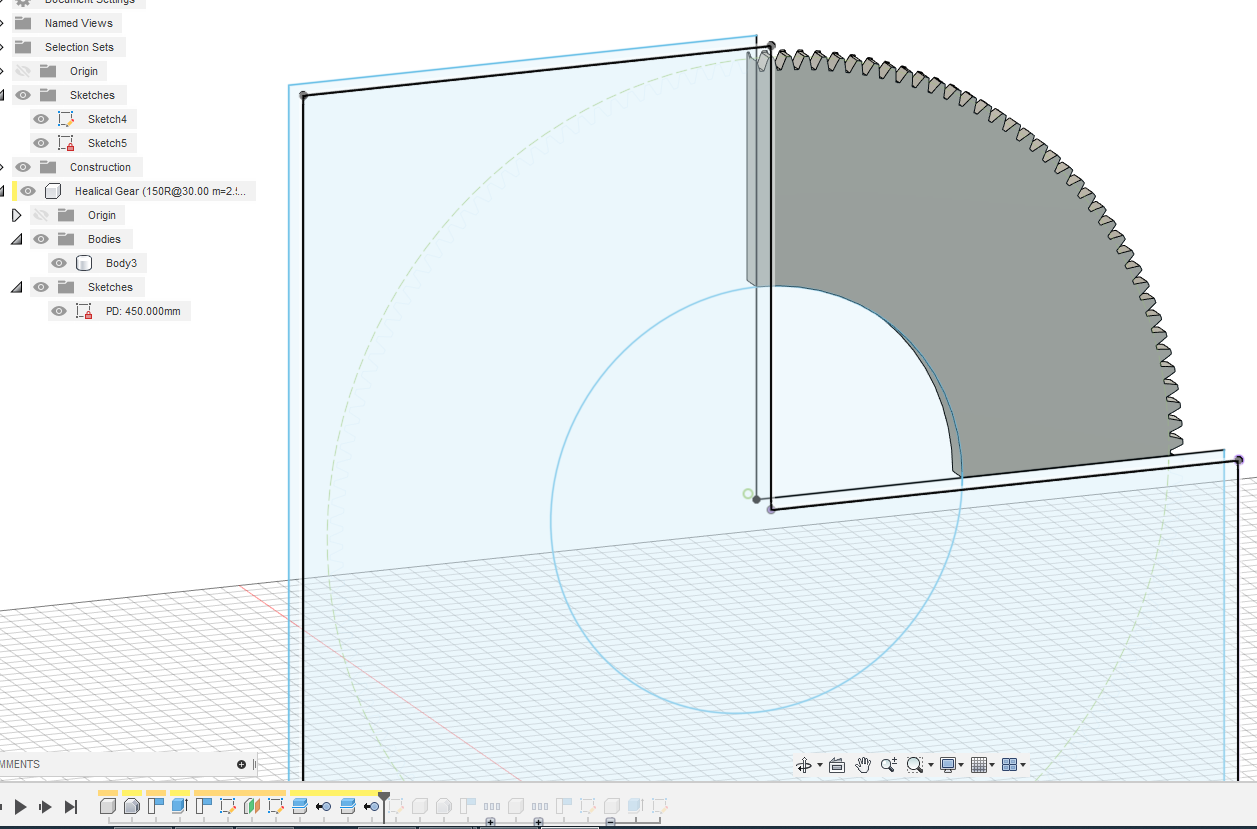Viewport: 1257px width, 829px height.
Task: Open the Orbit tool dropdown arrow
Action: click(x=819, y=766)
